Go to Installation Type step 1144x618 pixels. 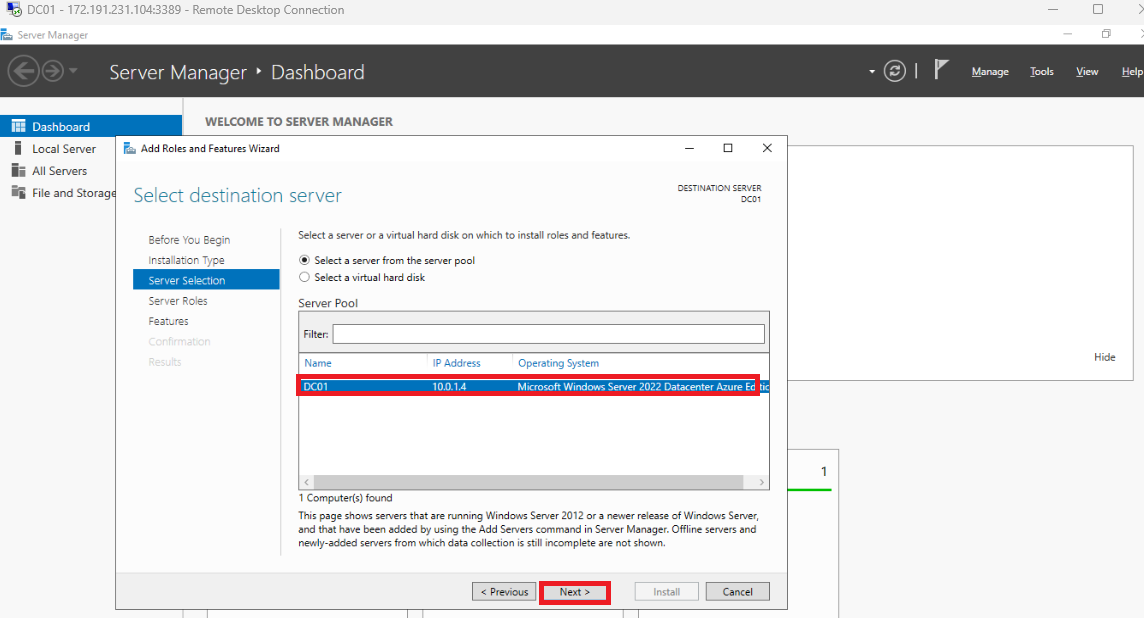186,260
